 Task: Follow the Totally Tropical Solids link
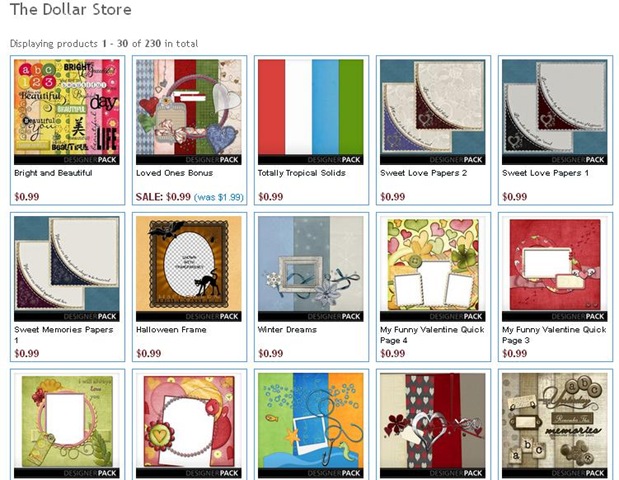pos(302,173)
